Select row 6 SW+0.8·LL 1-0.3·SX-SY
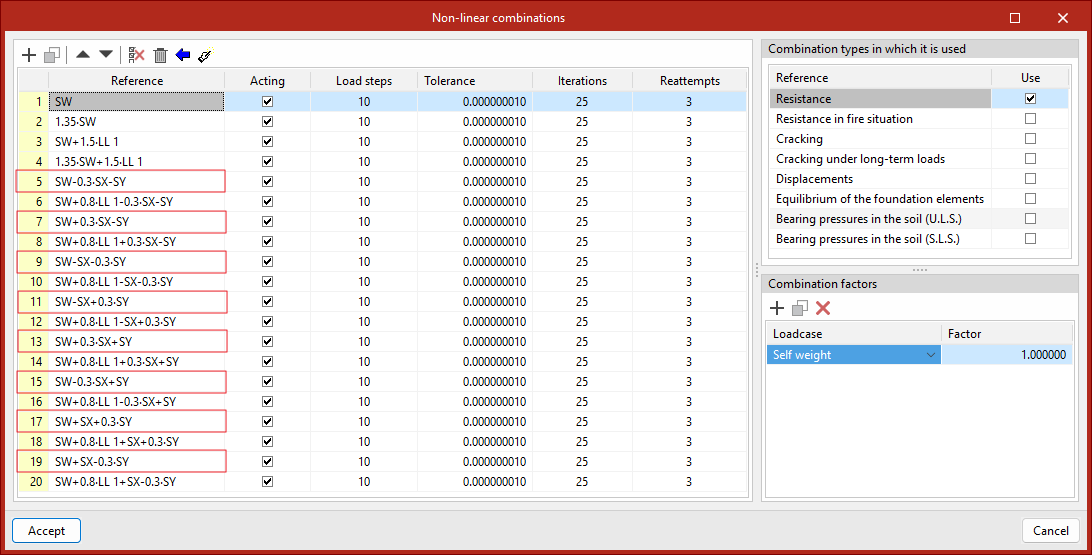 click(x=136, y=201)
